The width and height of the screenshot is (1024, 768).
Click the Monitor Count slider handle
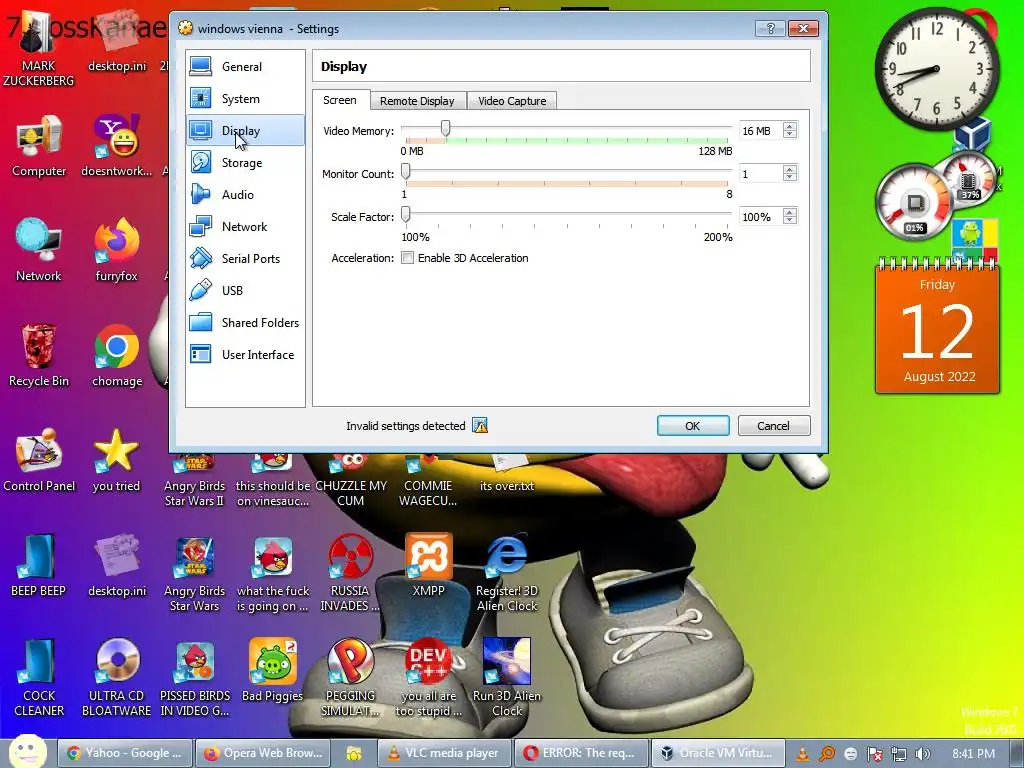[x=406, y=172]
